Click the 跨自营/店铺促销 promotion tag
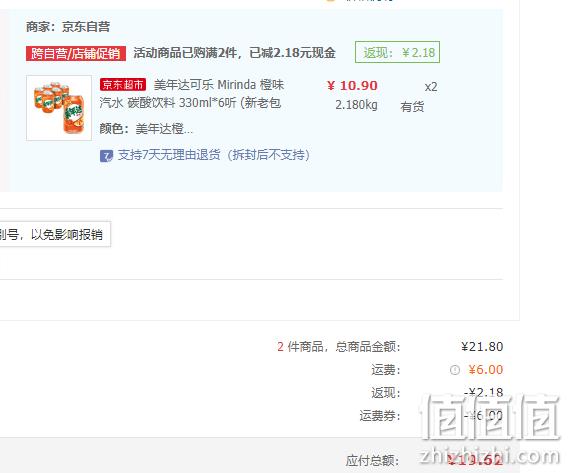The image size is (569, 473). 76,53
